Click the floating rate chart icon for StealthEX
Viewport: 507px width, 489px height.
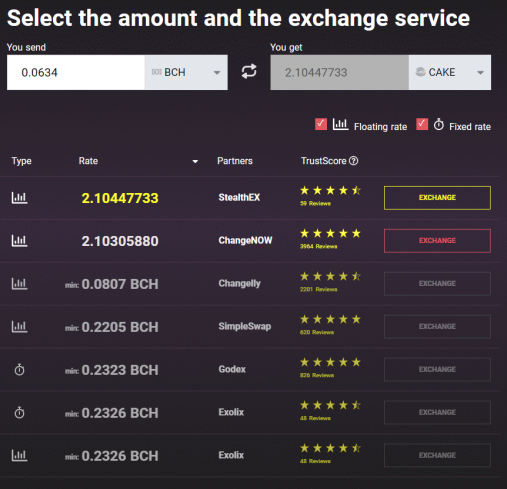pos(19,198)
